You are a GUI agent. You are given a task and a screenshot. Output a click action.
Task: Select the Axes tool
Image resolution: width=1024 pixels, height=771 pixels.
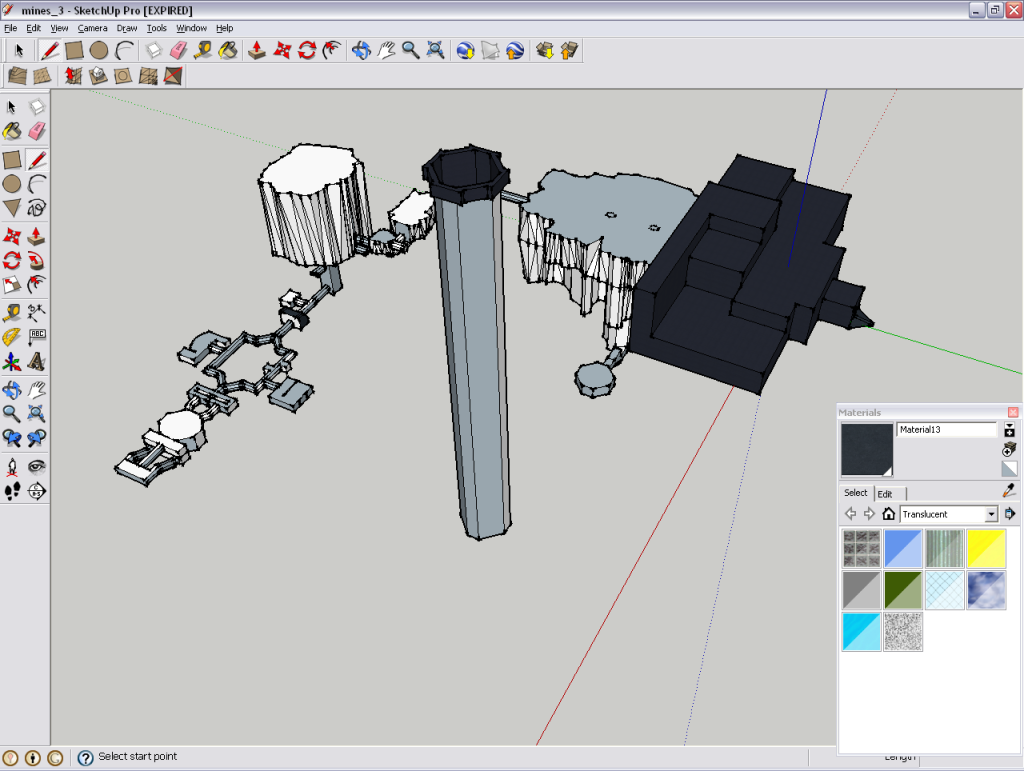click(x=12, y=362)
